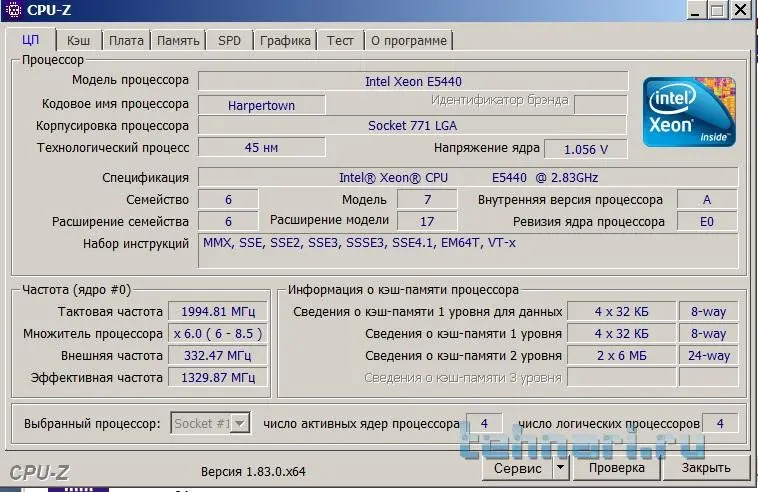This screenshot has width=758, height=492.
Task: Click the Семейство value 6
Action: click(228, 200)
